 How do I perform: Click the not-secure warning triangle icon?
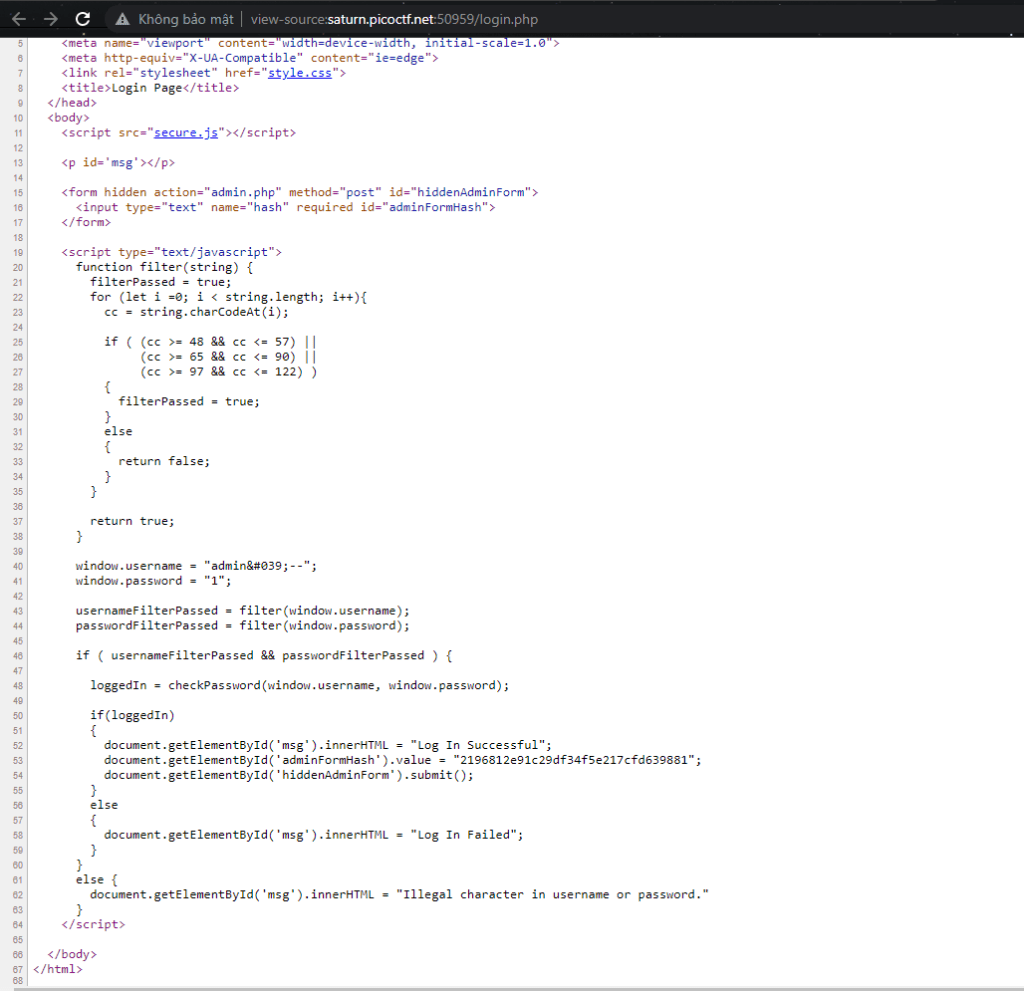point(122,19)
